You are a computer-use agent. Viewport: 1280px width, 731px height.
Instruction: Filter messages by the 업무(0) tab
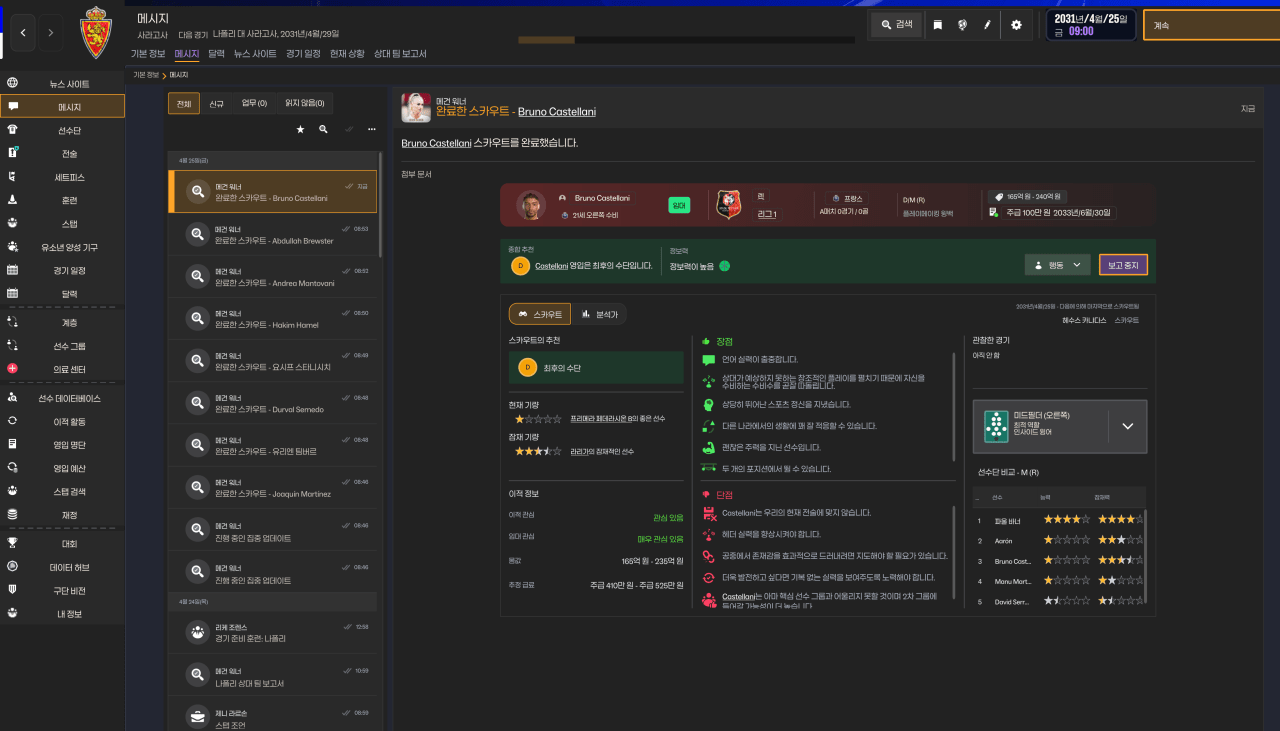pyautogui.click(x=254, y=103)
